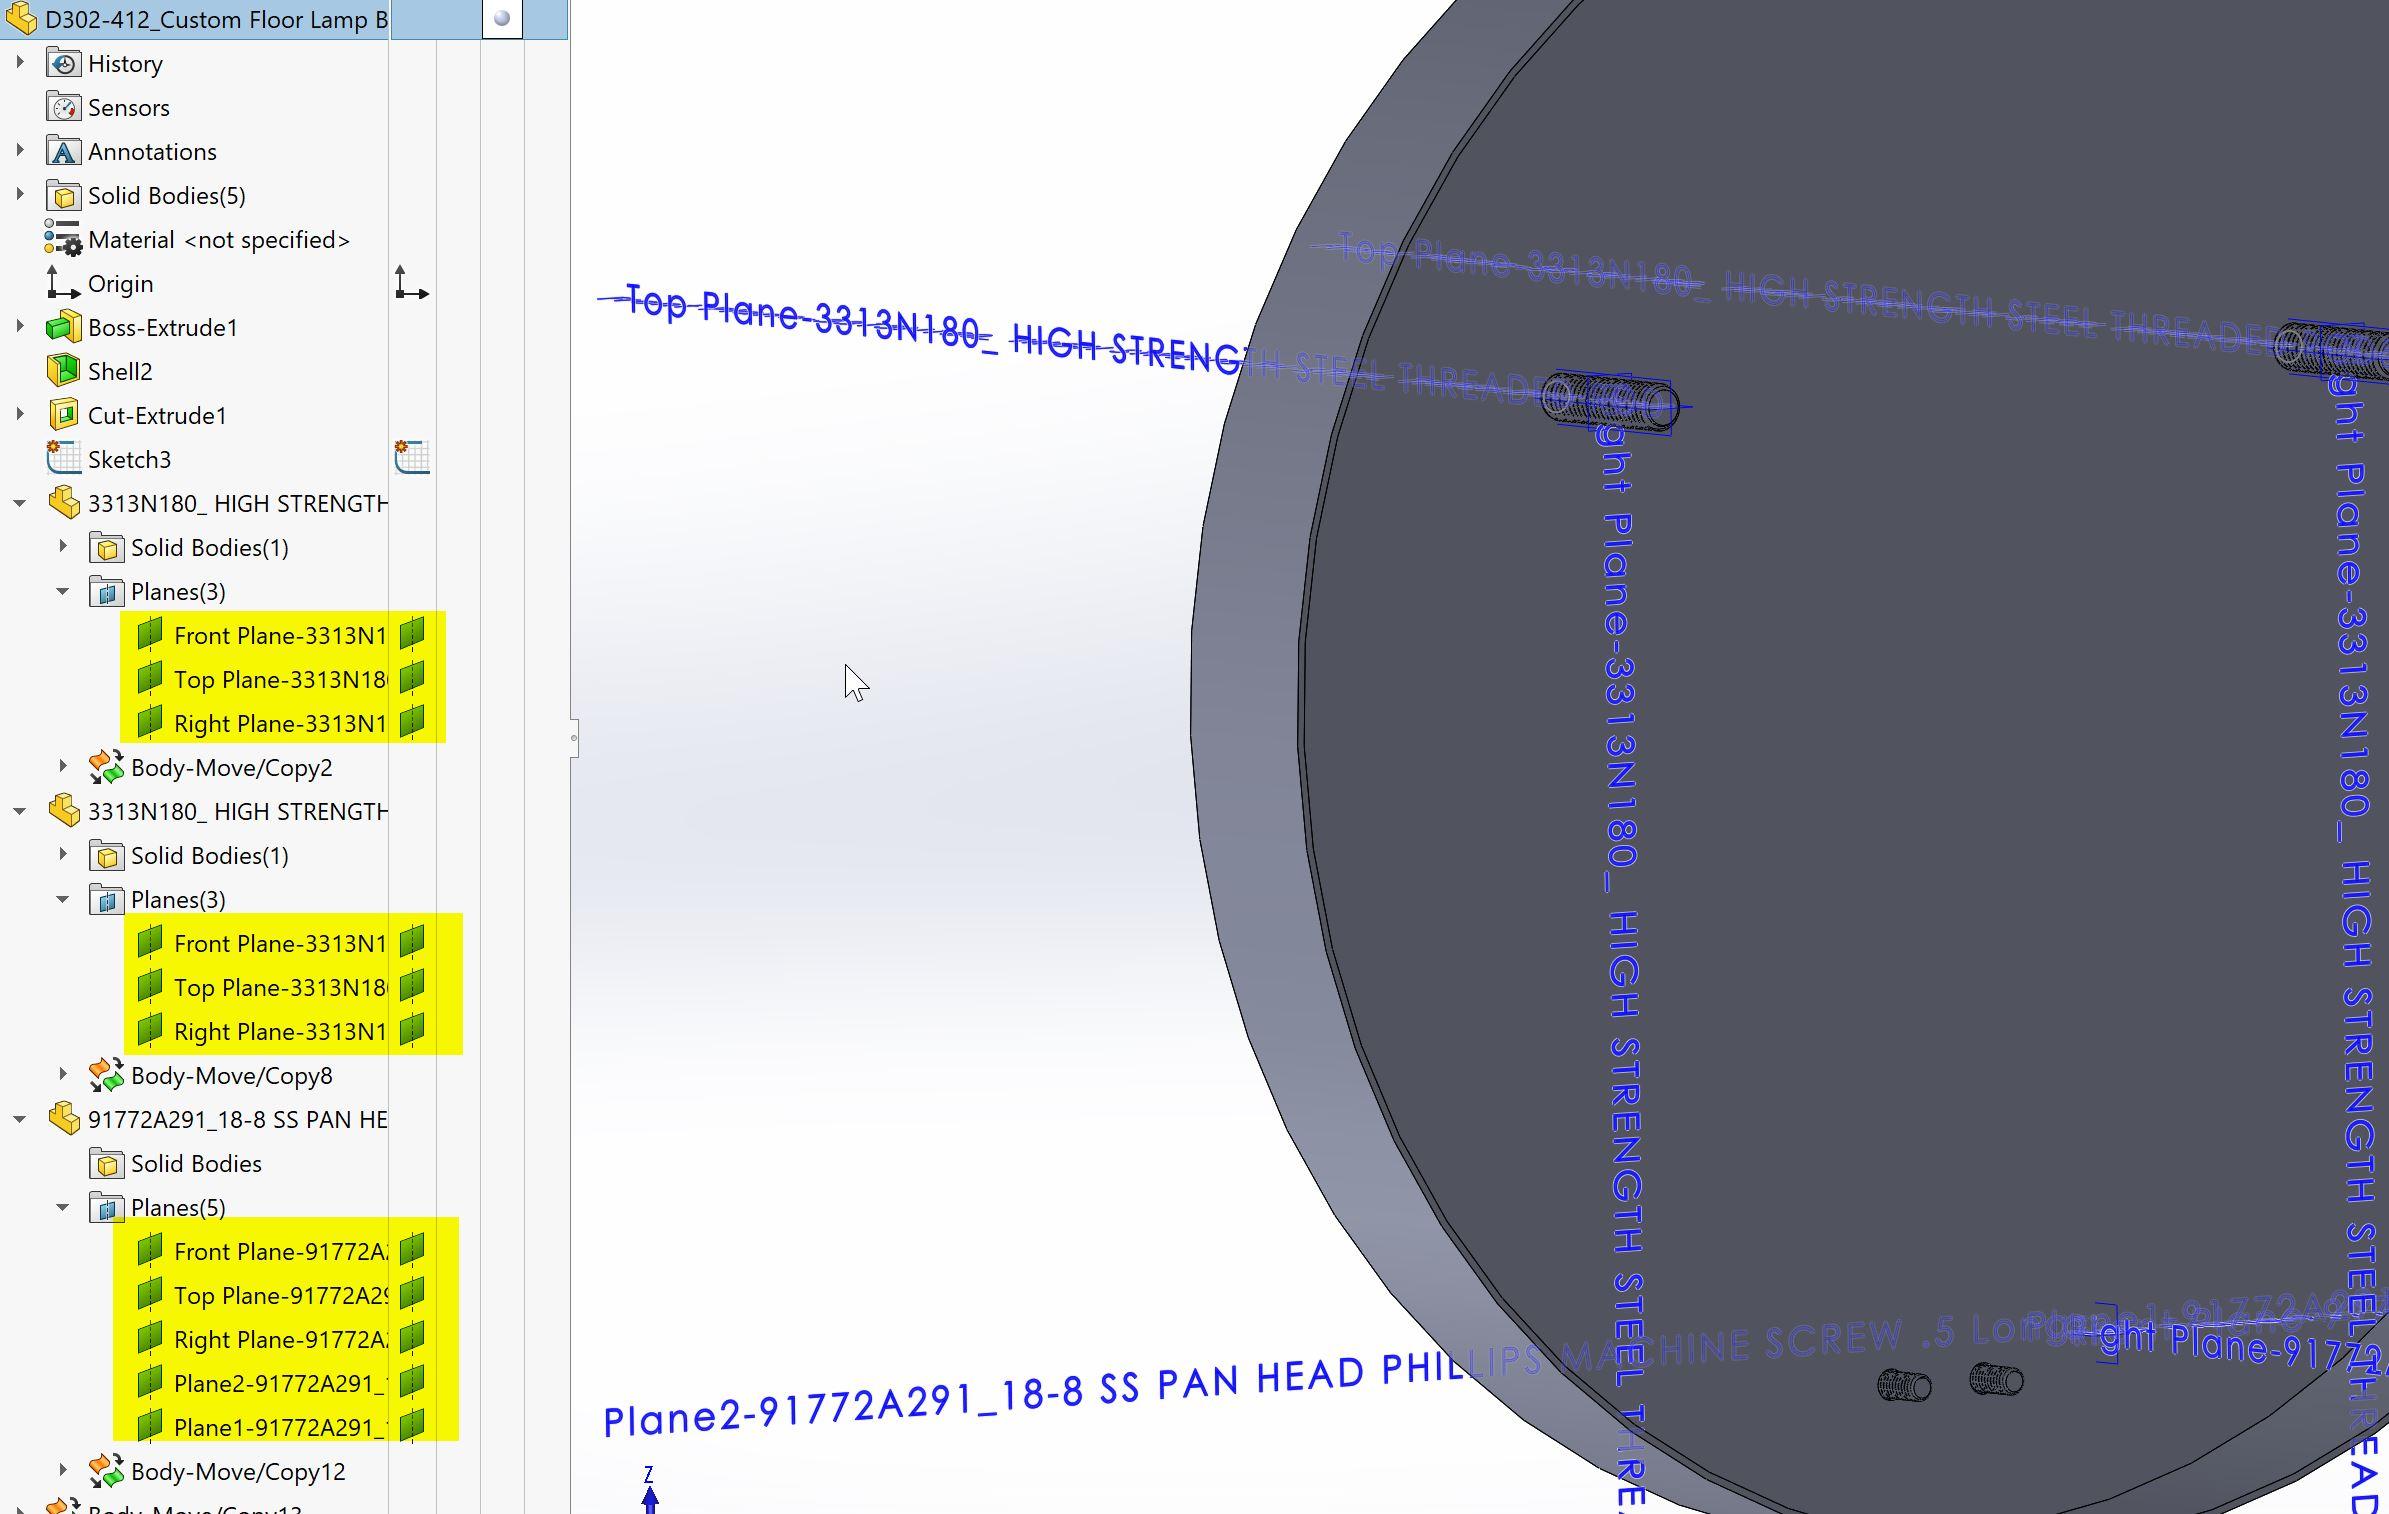Select the Shell2 feature icon
The image size is (2389, 1514).
coord(64,372)
